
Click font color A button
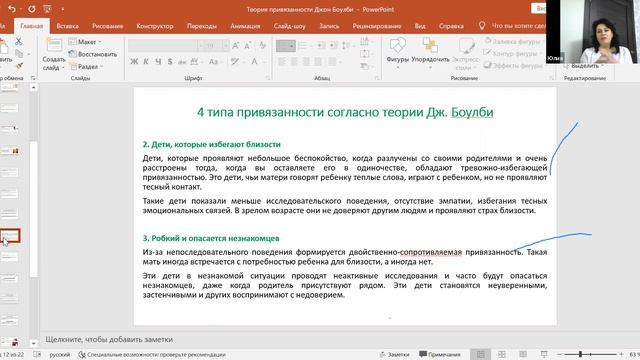pos(254,62)
